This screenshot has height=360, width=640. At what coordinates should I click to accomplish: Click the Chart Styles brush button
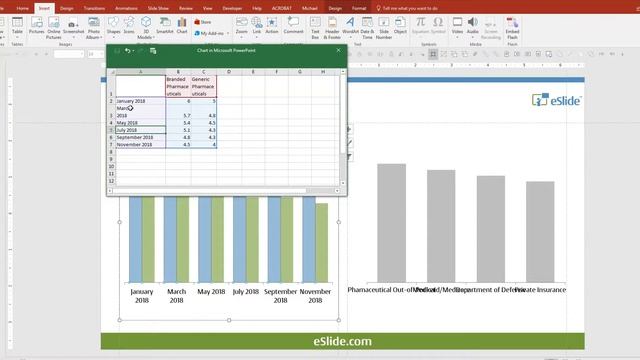click(x=349, y=143)
